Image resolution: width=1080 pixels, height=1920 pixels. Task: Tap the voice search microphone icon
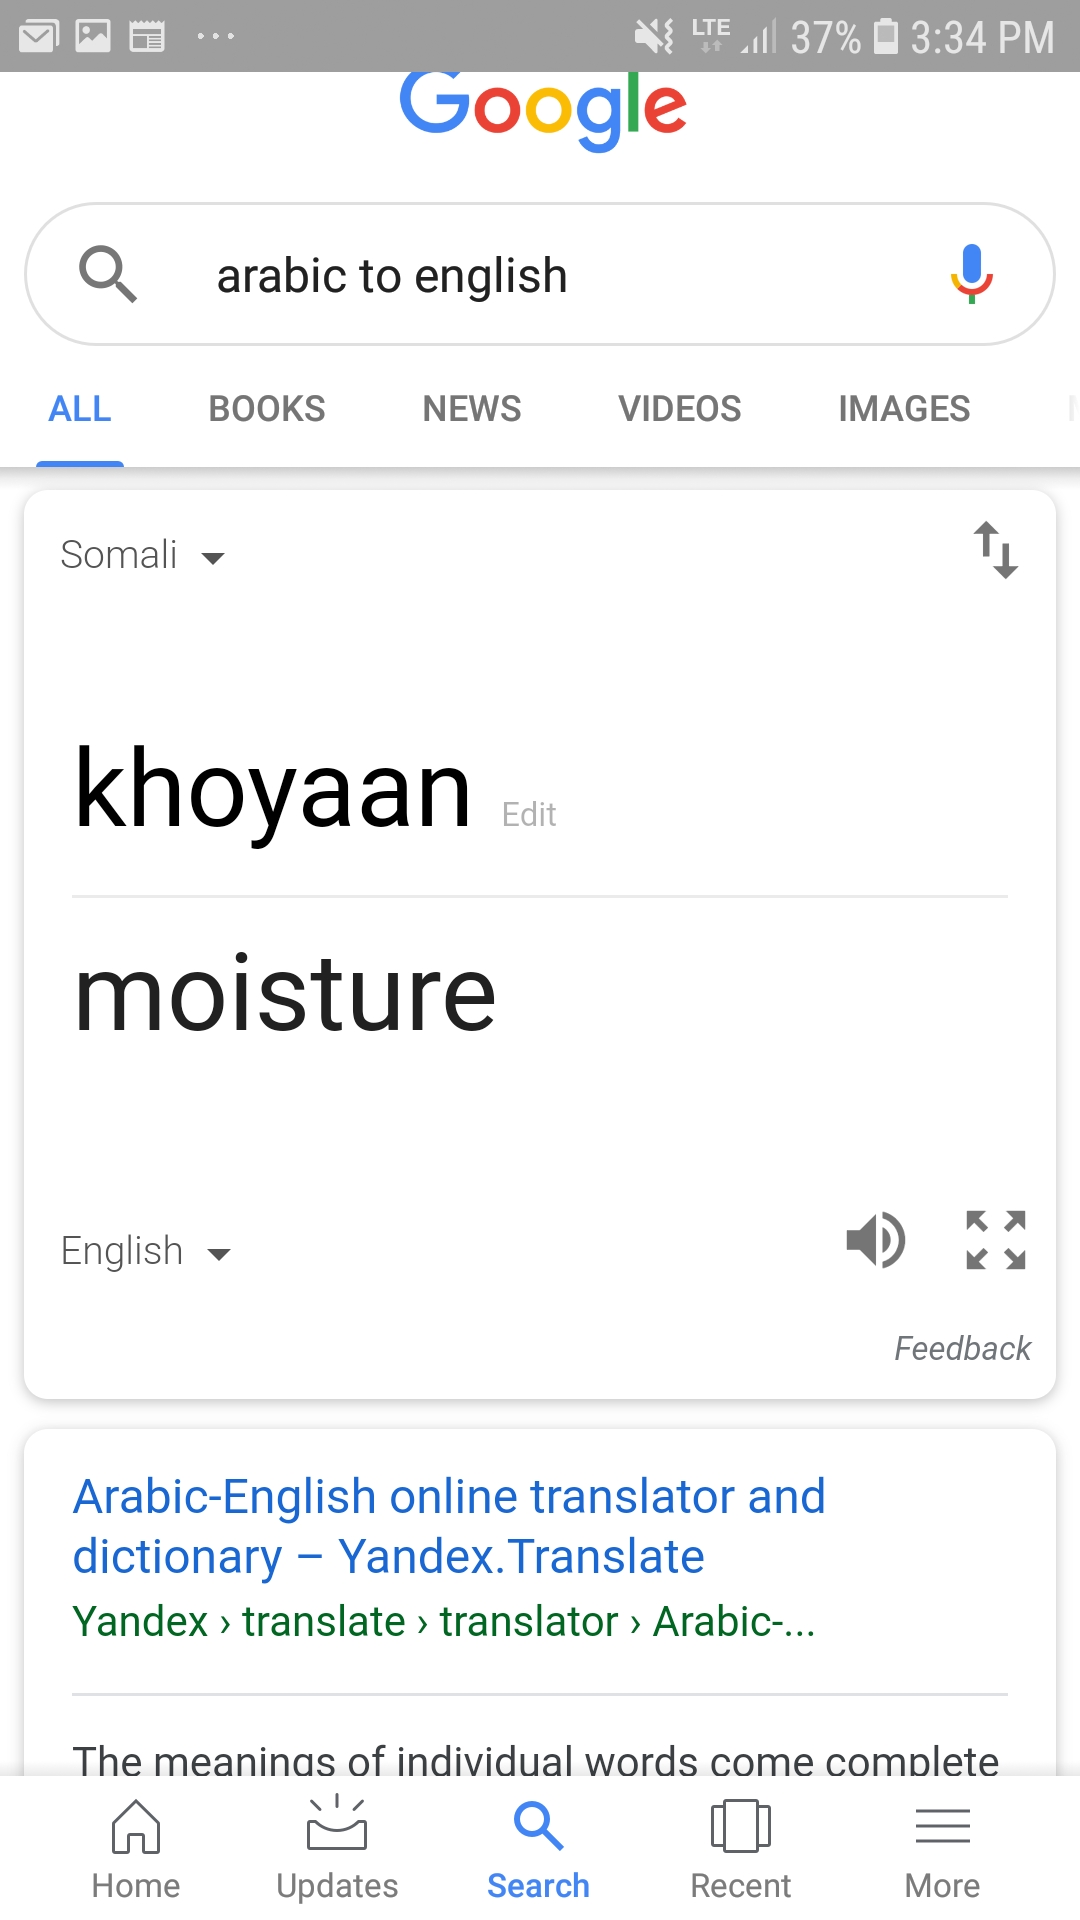[971, 273]
